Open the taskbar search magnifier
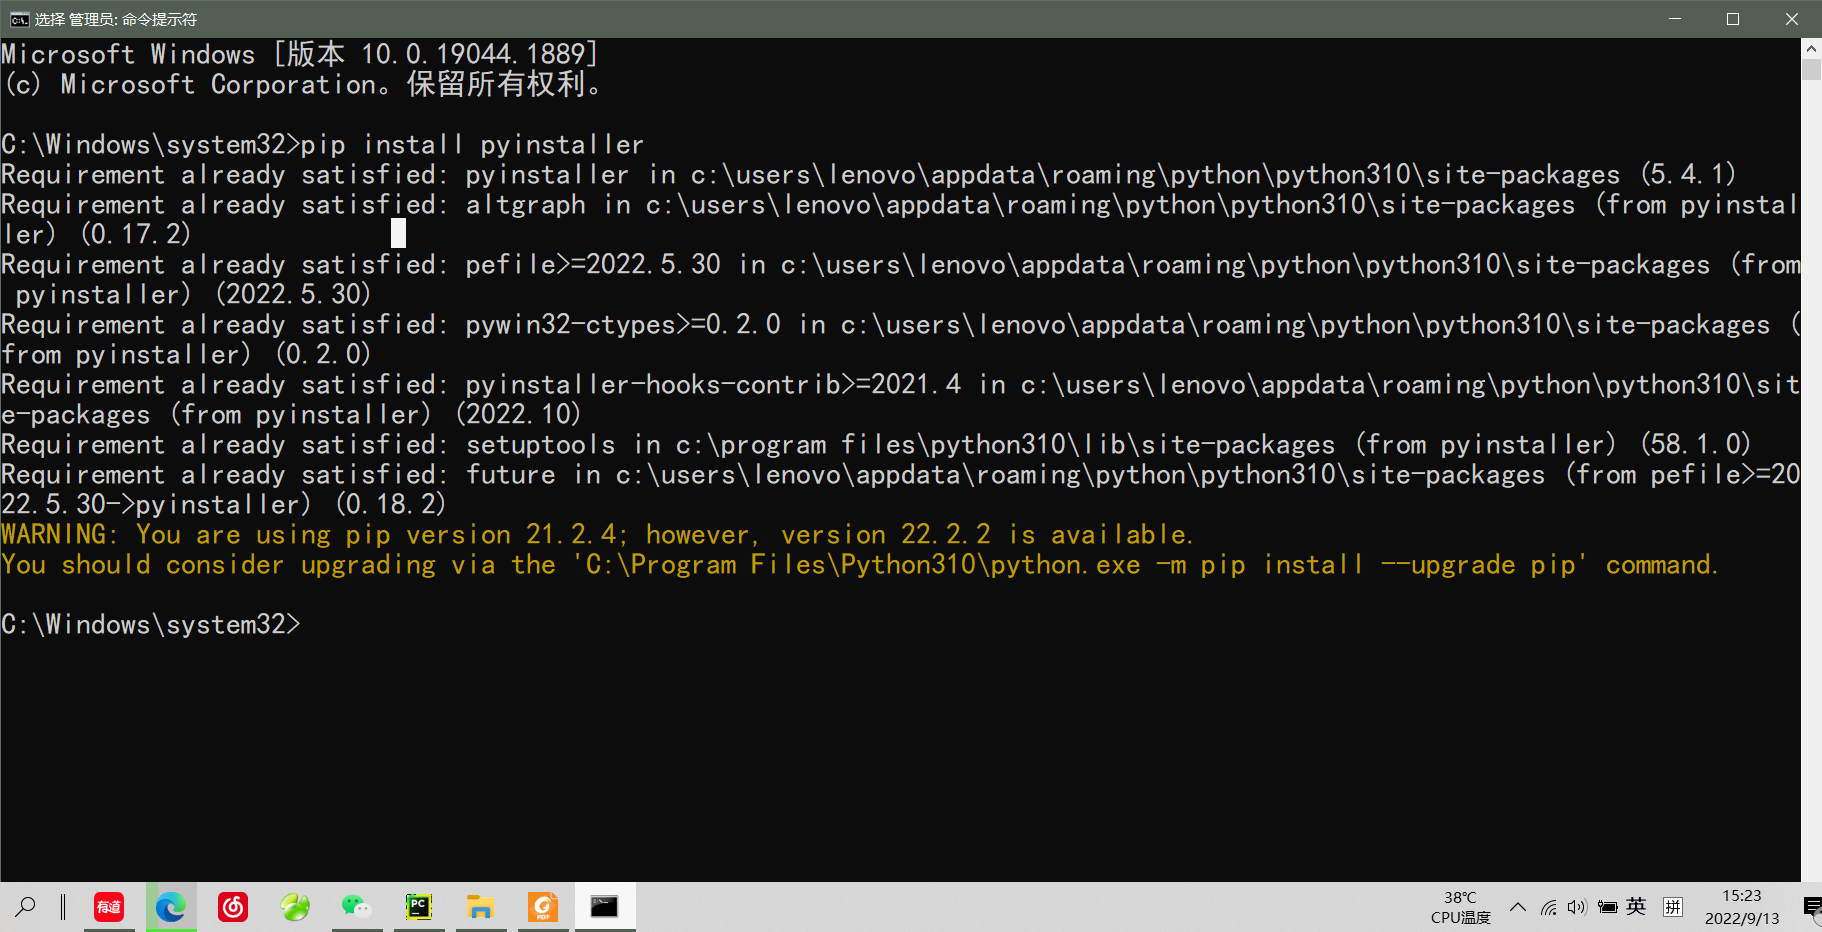Viewport: 1822px width, 932px height. (26, 907)
